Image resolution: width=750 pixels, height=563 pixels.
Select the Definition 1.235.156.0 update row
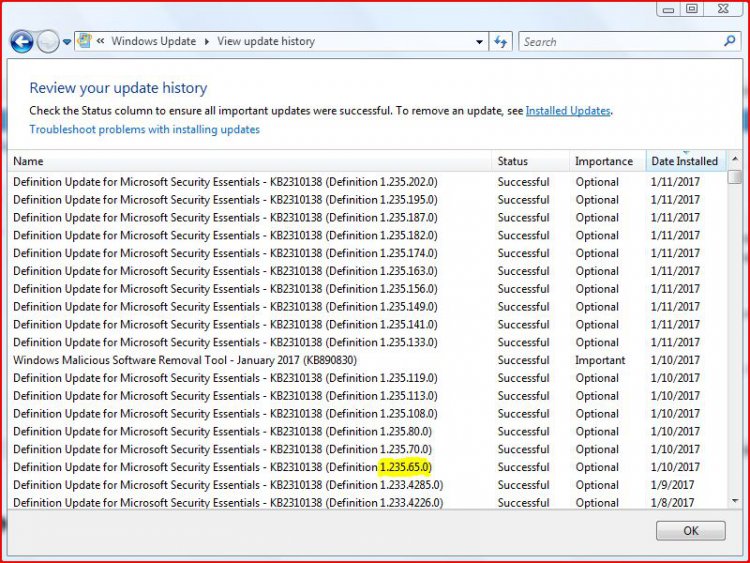(367, 289)
